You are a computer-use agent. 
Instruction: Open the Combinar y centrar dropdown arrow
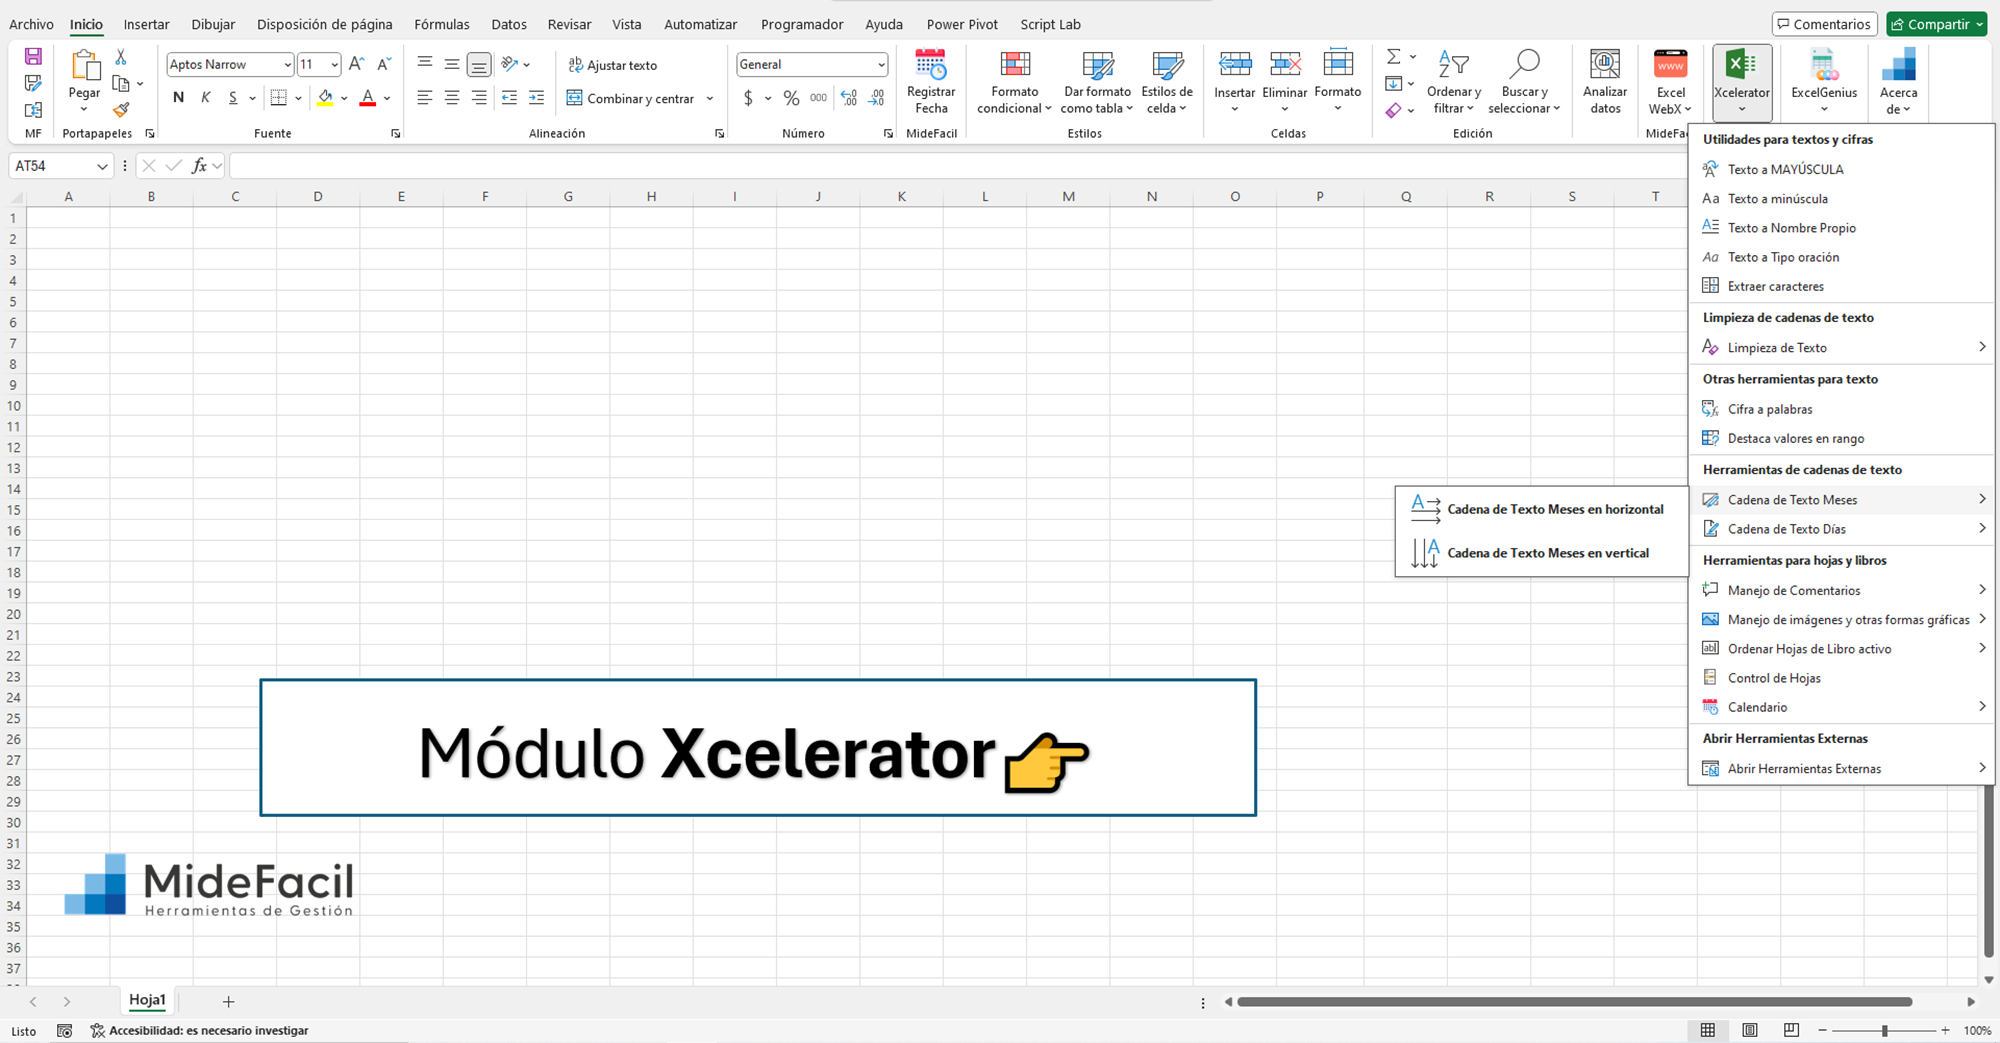coord(710,98)
